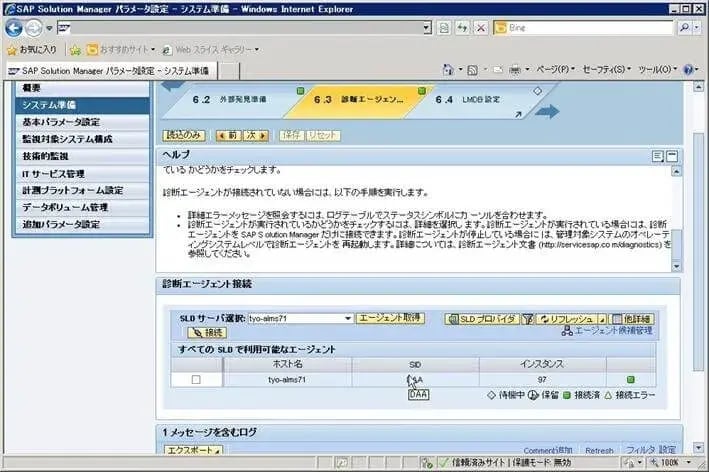Go back with the browser Back arrow
This screenshot has width=709, height=472.
click(14, 28)
